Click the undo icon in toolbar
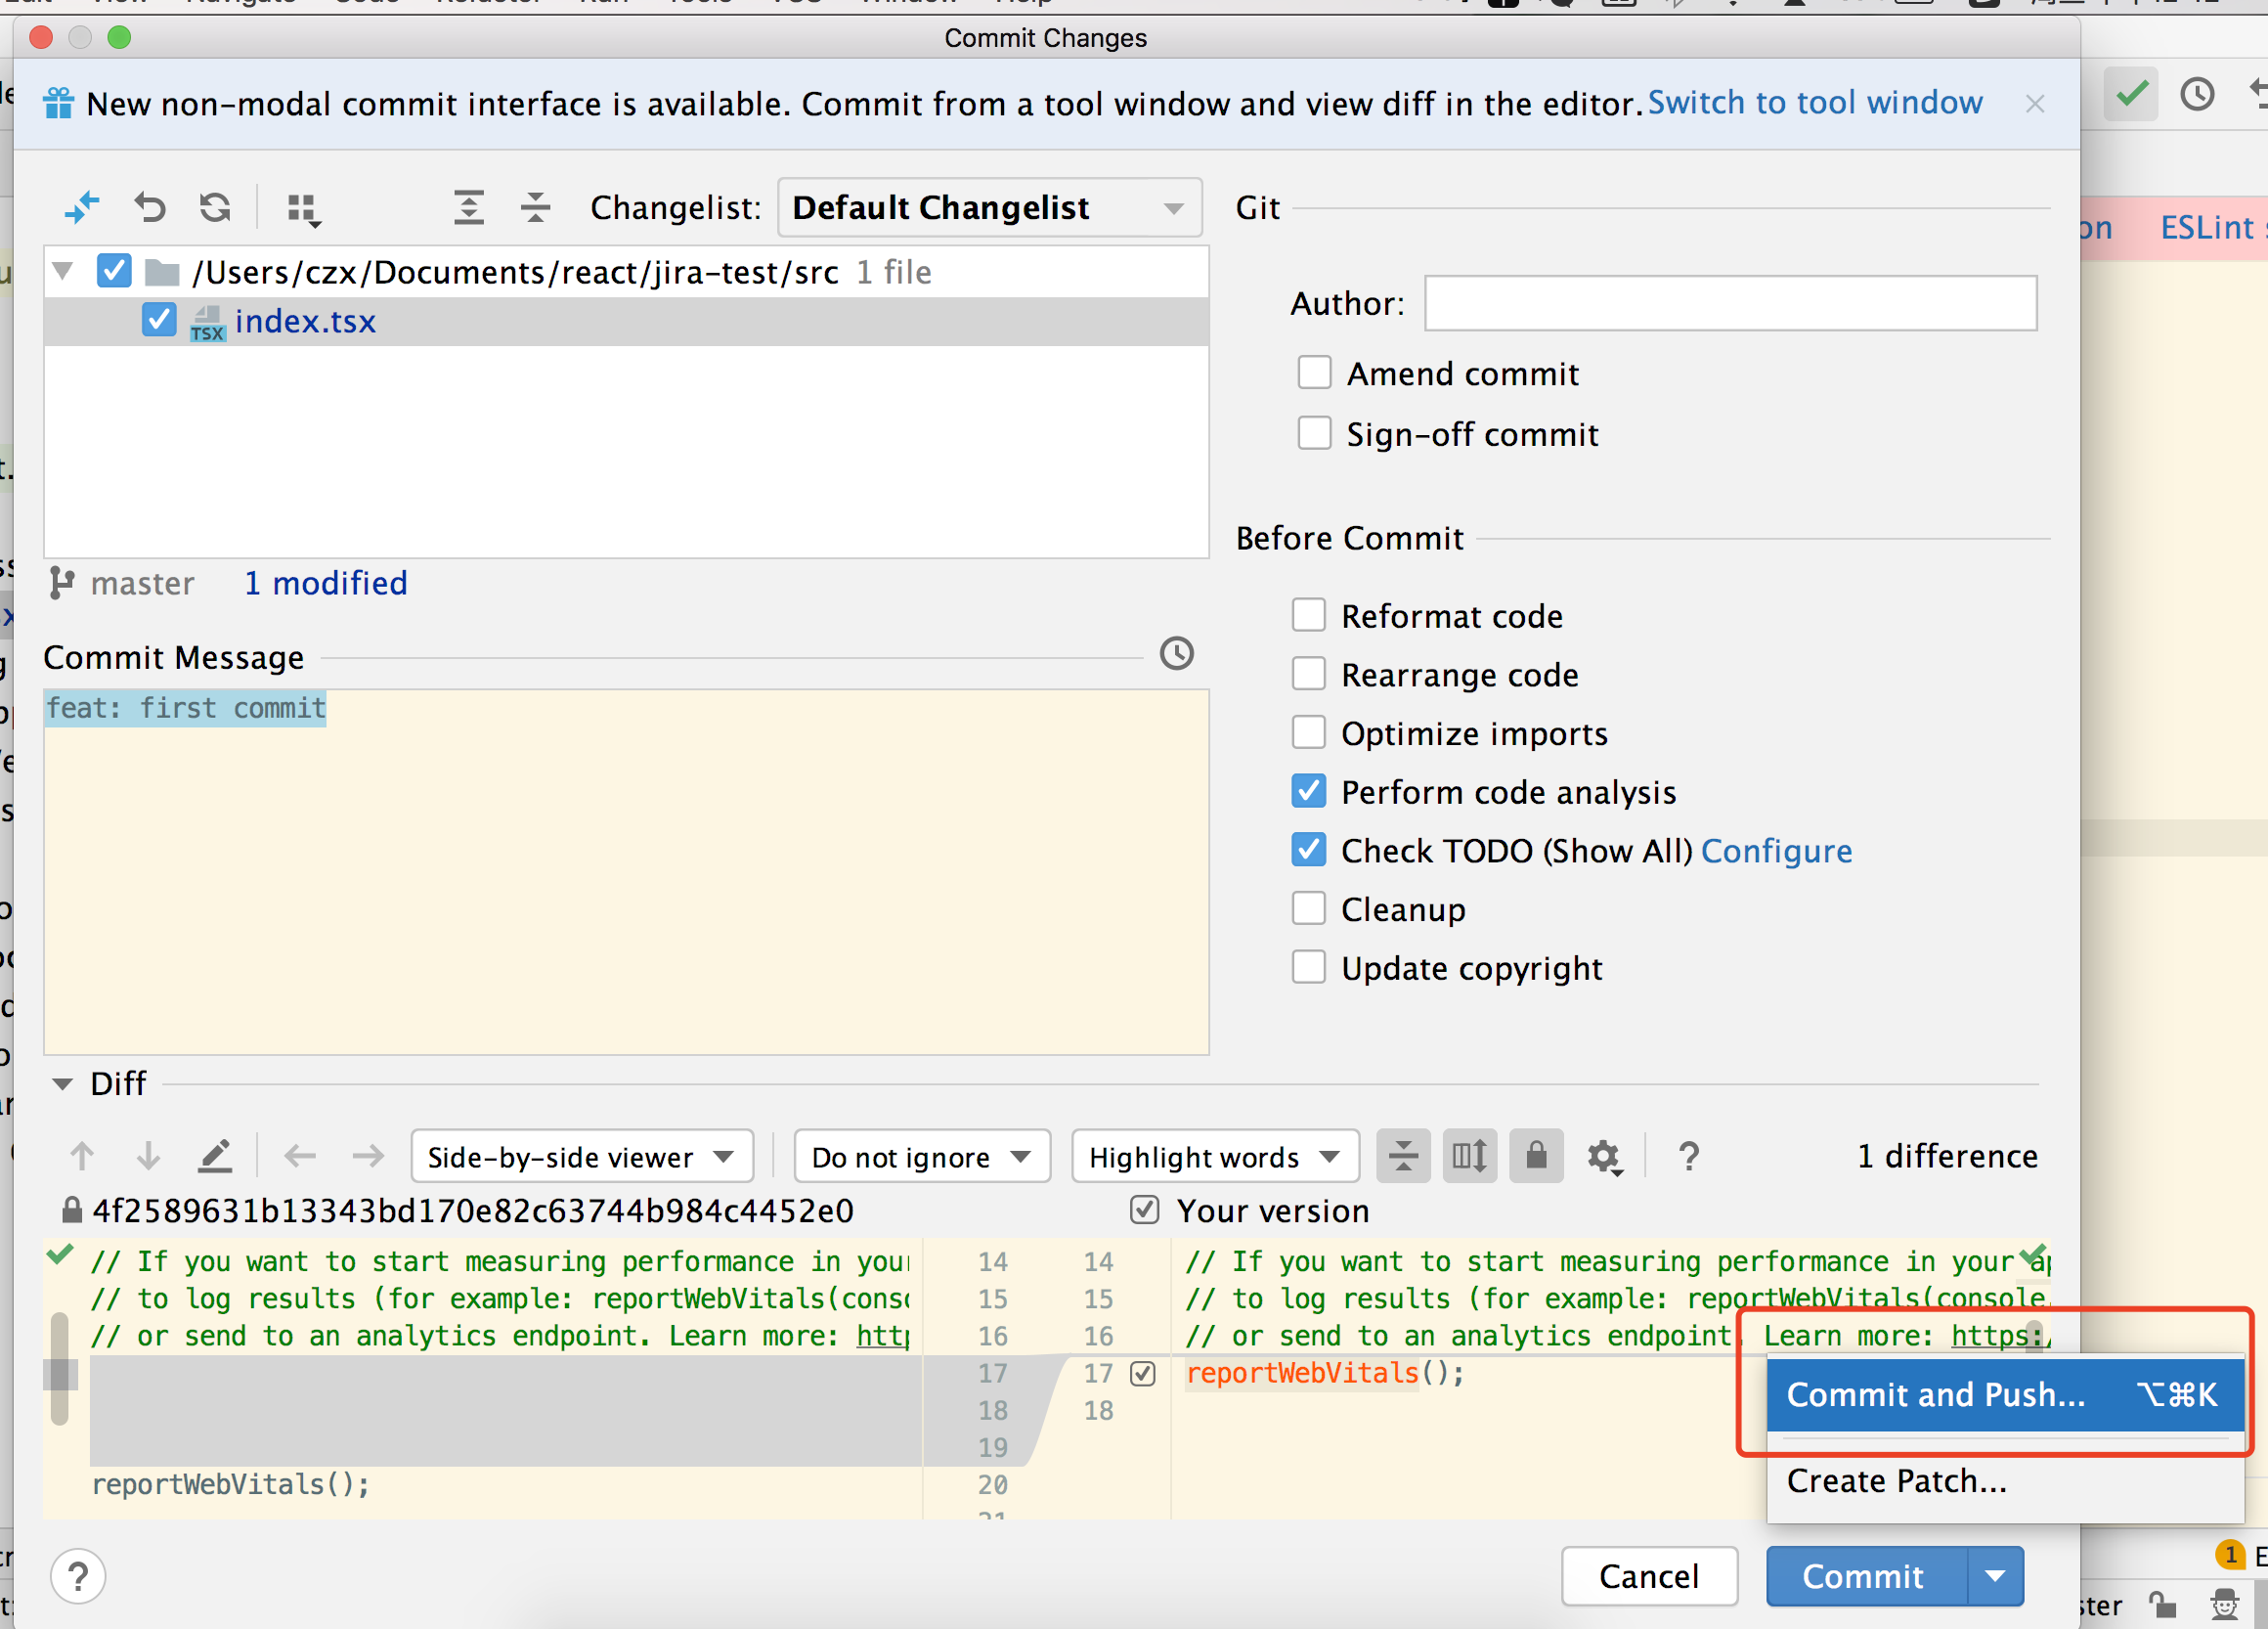Viewport: 2268px width, 1629px height. (x=153, y=206)
